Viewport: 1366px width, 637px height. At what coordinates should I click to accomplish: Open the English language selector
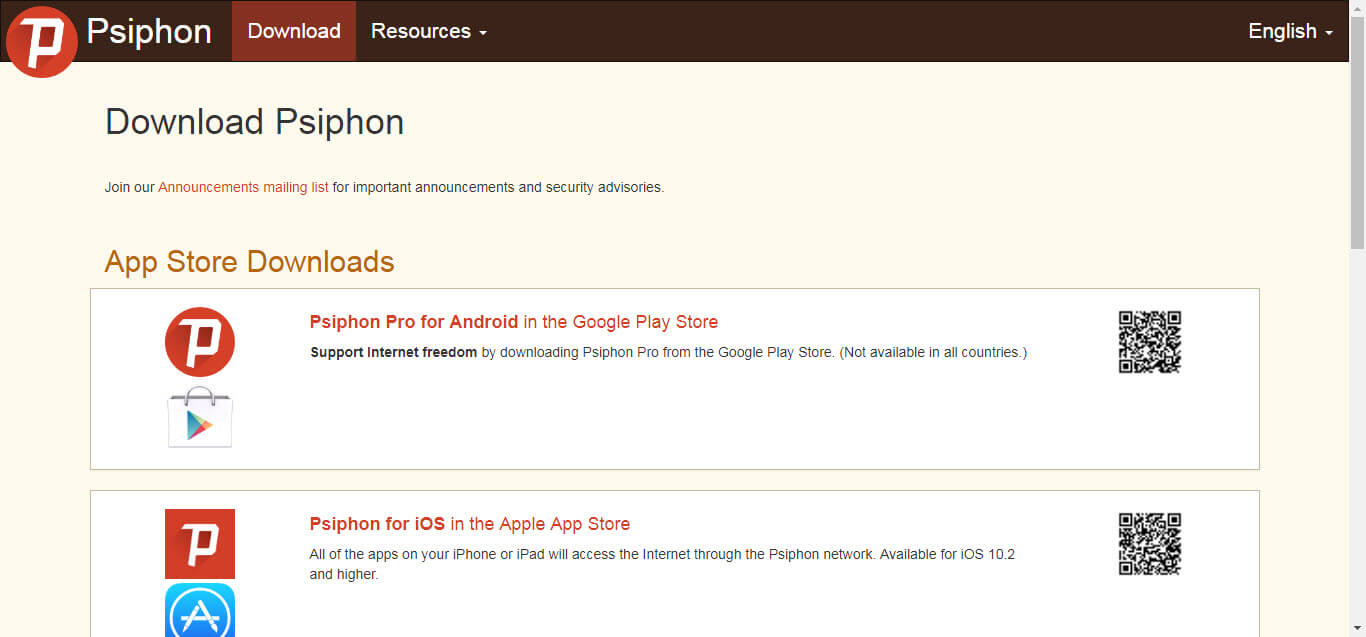coord(1290,31)
